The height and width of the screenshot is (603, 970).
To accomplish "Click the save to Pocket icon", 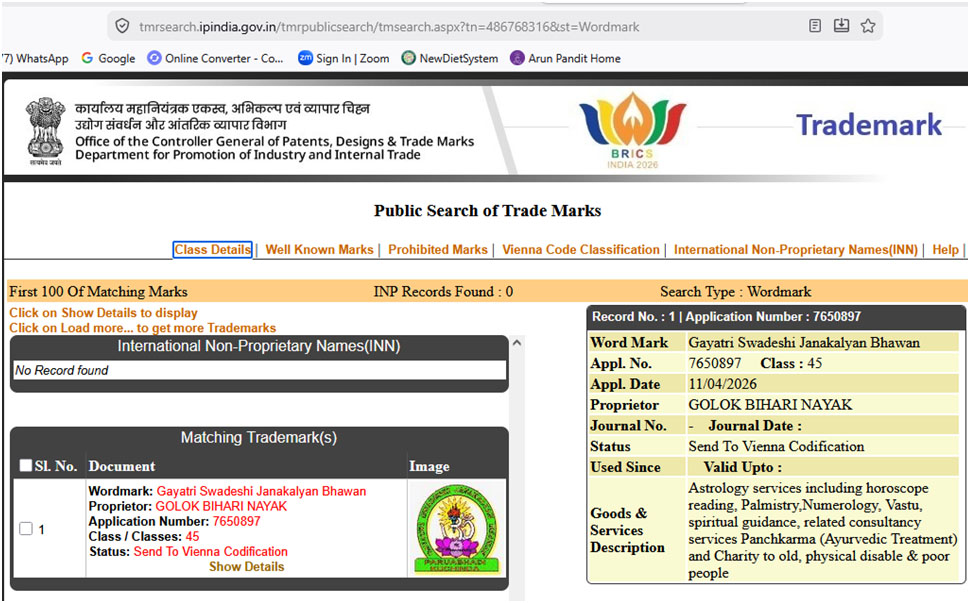I will click(842, 26).
